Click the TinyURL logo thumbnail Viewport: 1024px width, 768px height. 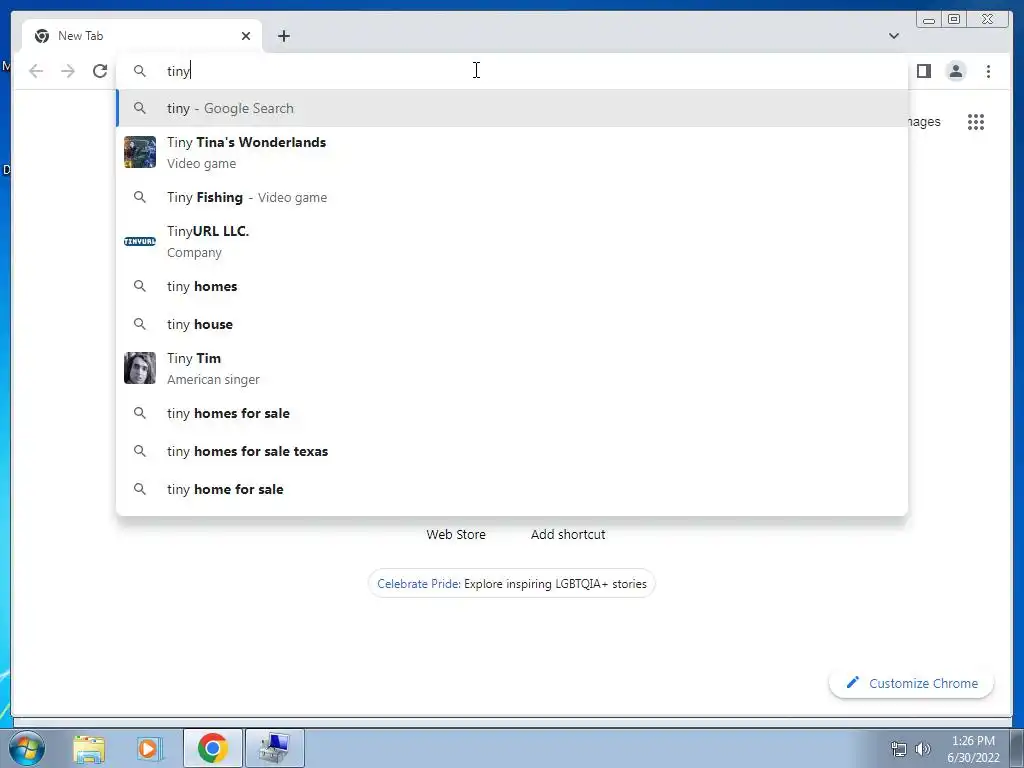click(x=140, y=242)
